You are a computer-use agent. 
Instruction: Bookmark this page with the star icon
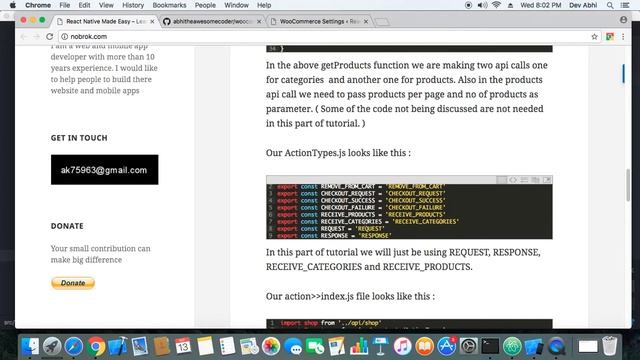pyautogui.click(x=594, y=37)
